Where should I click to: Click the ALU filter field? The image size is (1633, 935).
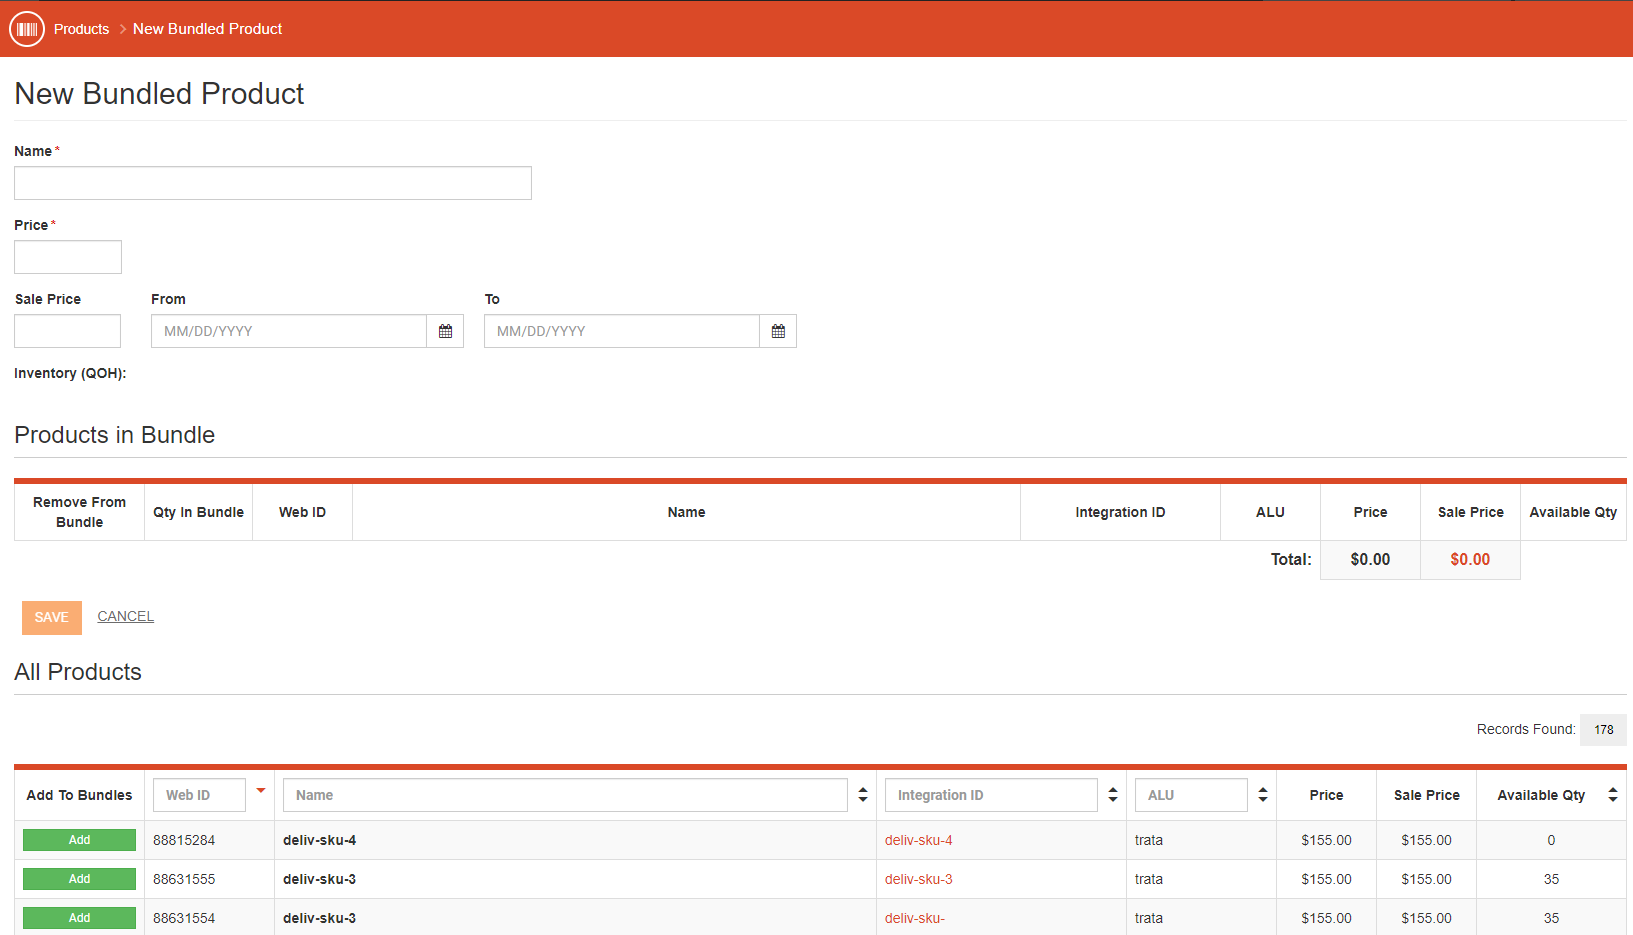pyautogui.click(x=1191, y=795)
